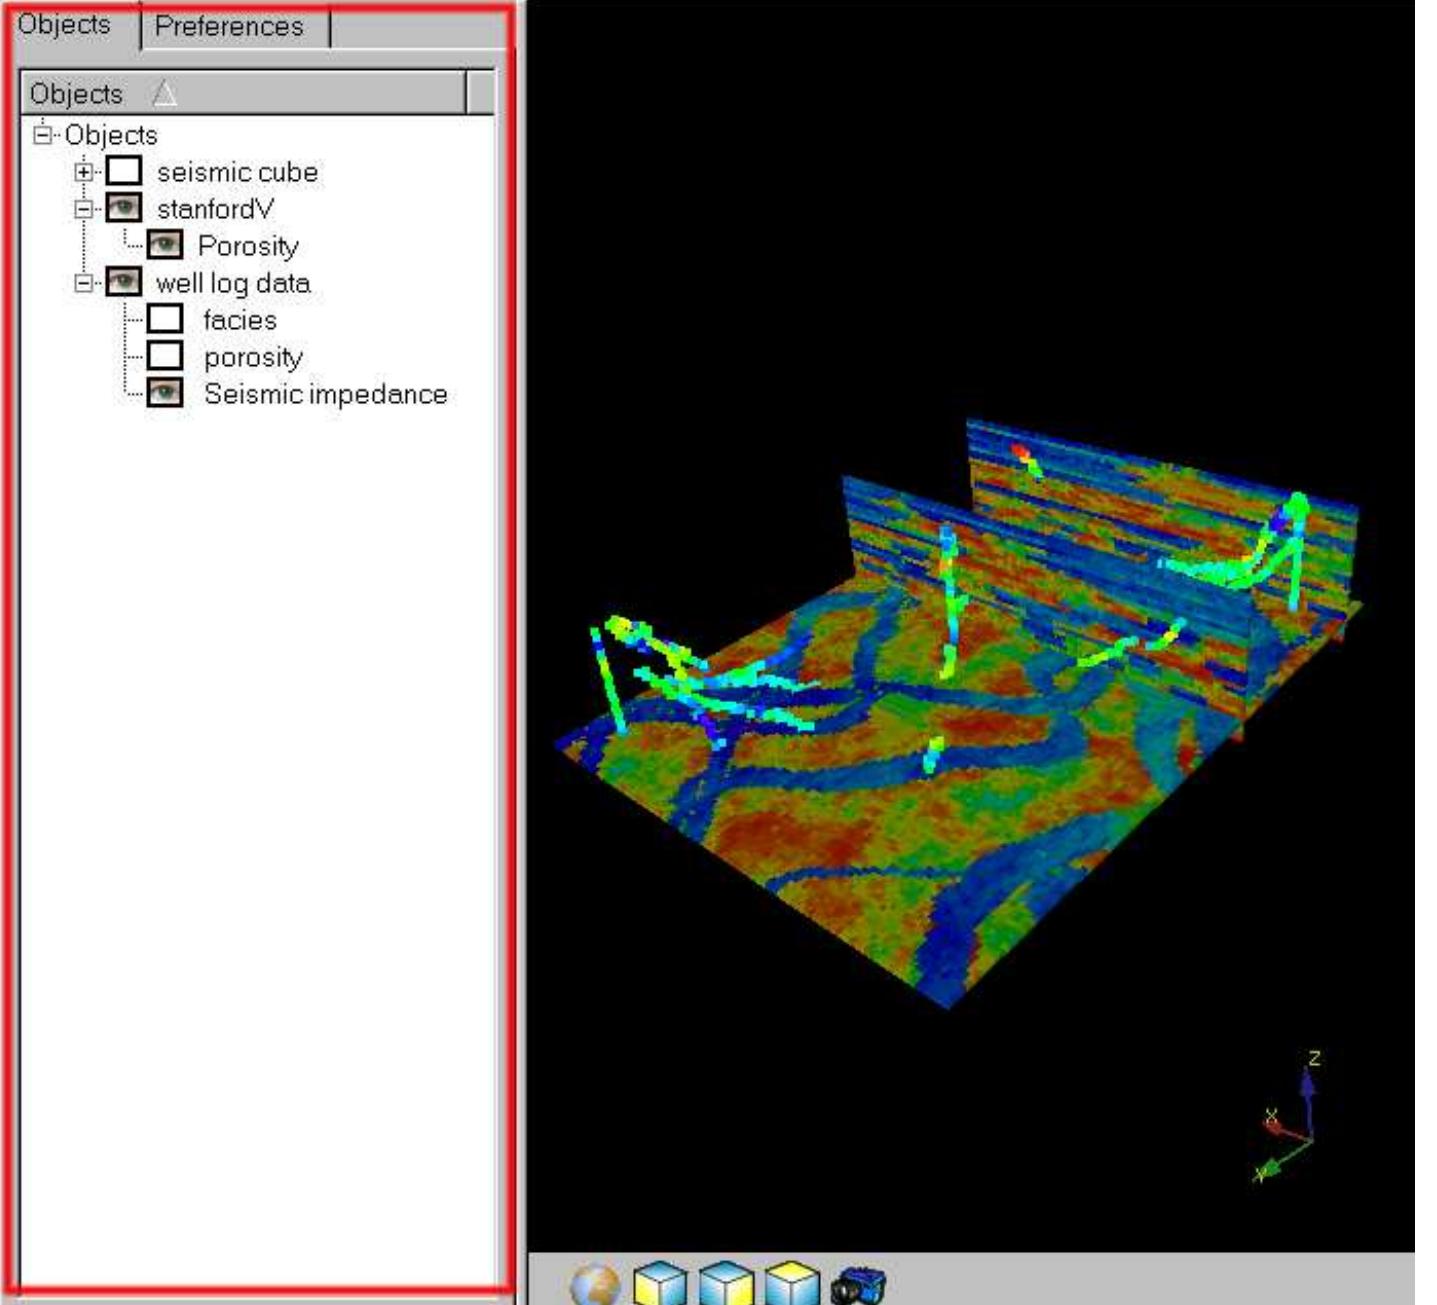This screenshot has width=1437, height=1305.
Task: Toggle off Seismic impedance visibility
Action: tap(165, 394)
